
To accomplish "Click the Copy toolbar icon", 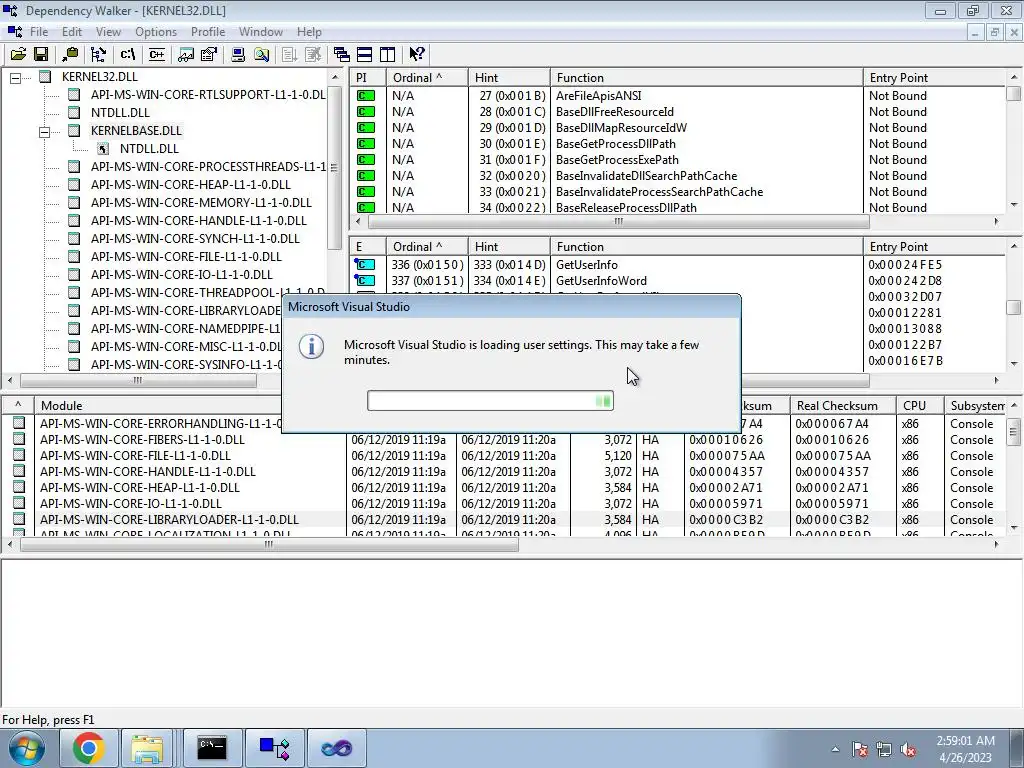I will click(70, 54).
